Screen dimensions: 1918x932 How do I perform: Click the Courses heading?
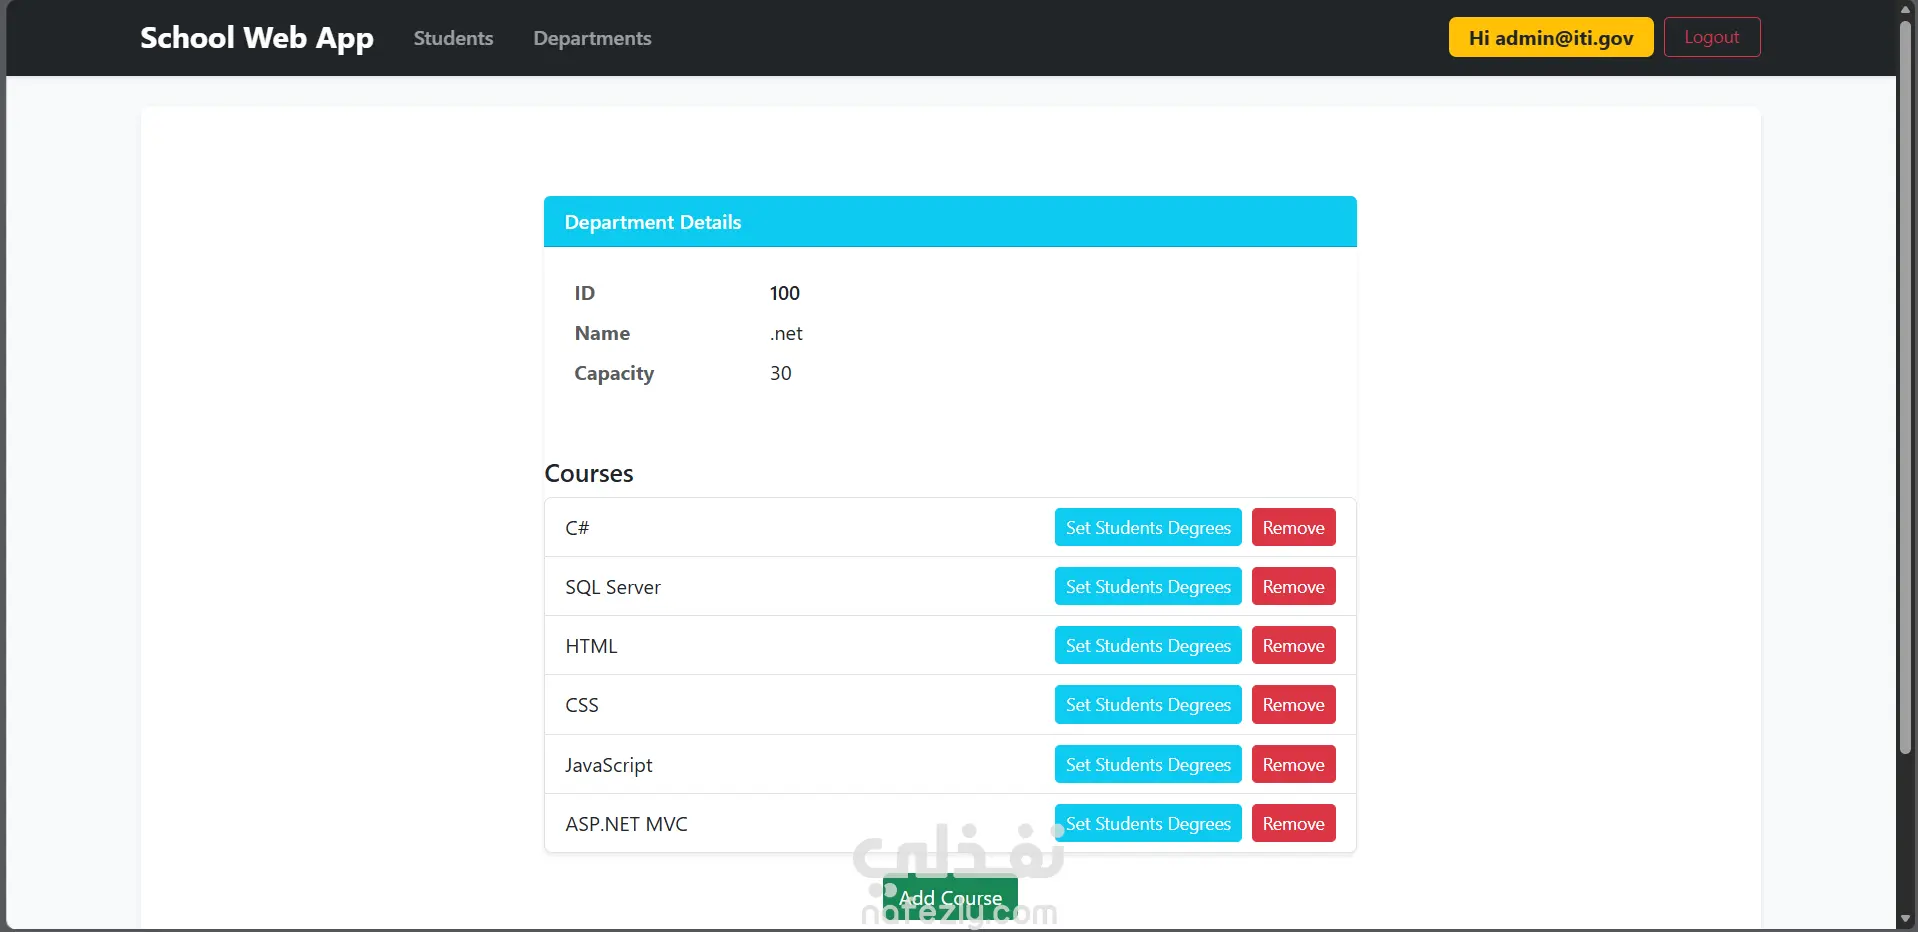(x=589, y=473)
